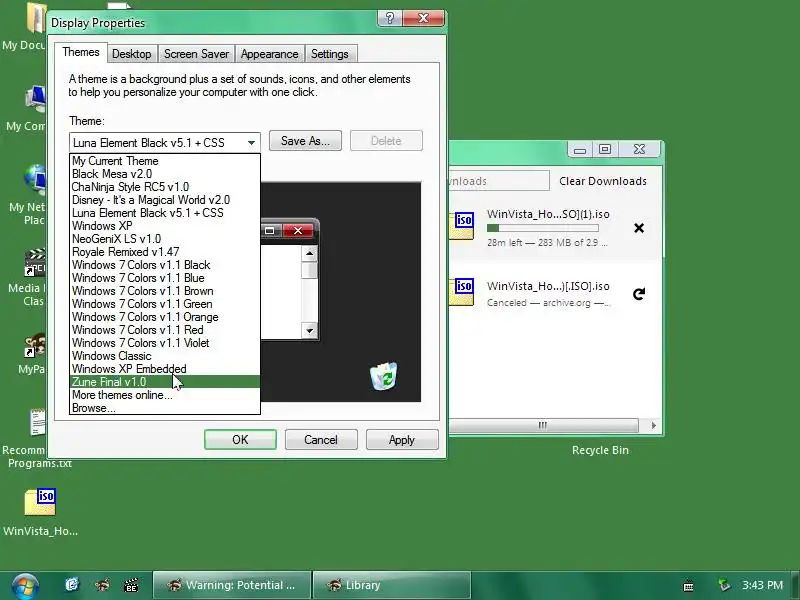Image resolution: width=800 pixels, height=600 pixels.
Task: Click preview window's scroll up arrow
Action: pos(309,254)
